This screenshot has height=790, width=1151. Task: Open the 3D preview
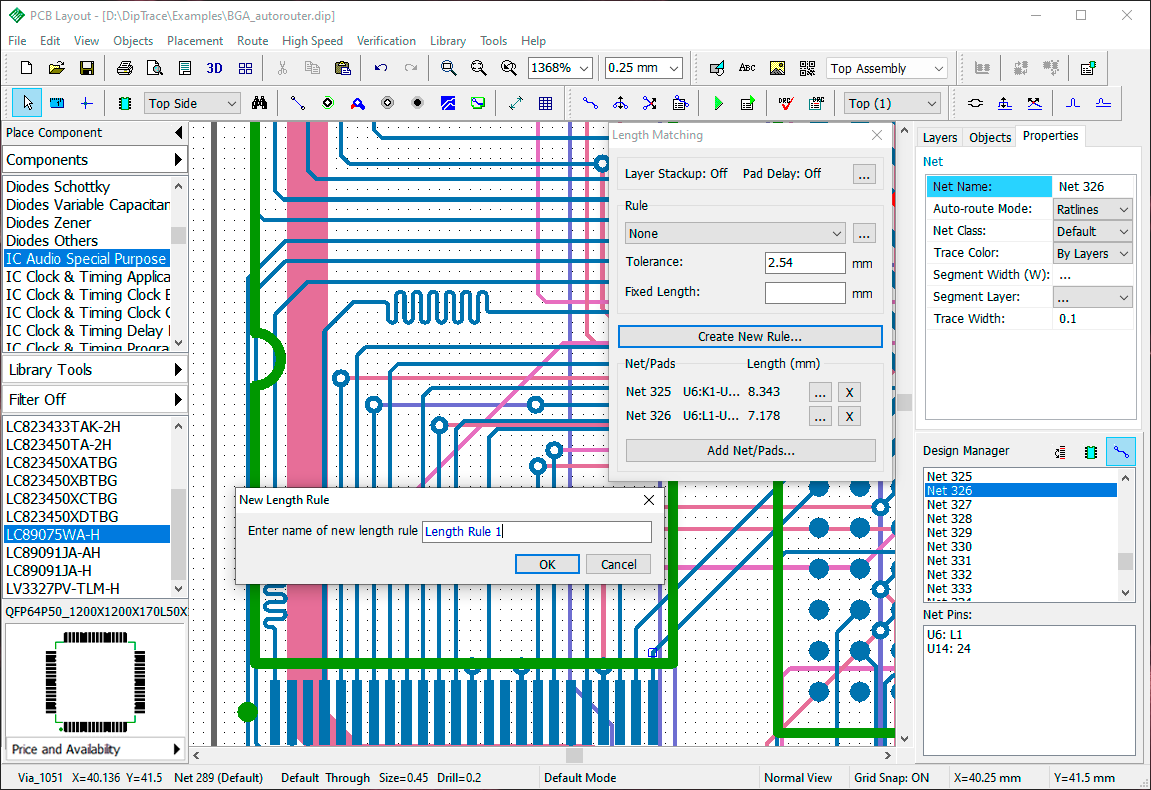tap(214, 68)
